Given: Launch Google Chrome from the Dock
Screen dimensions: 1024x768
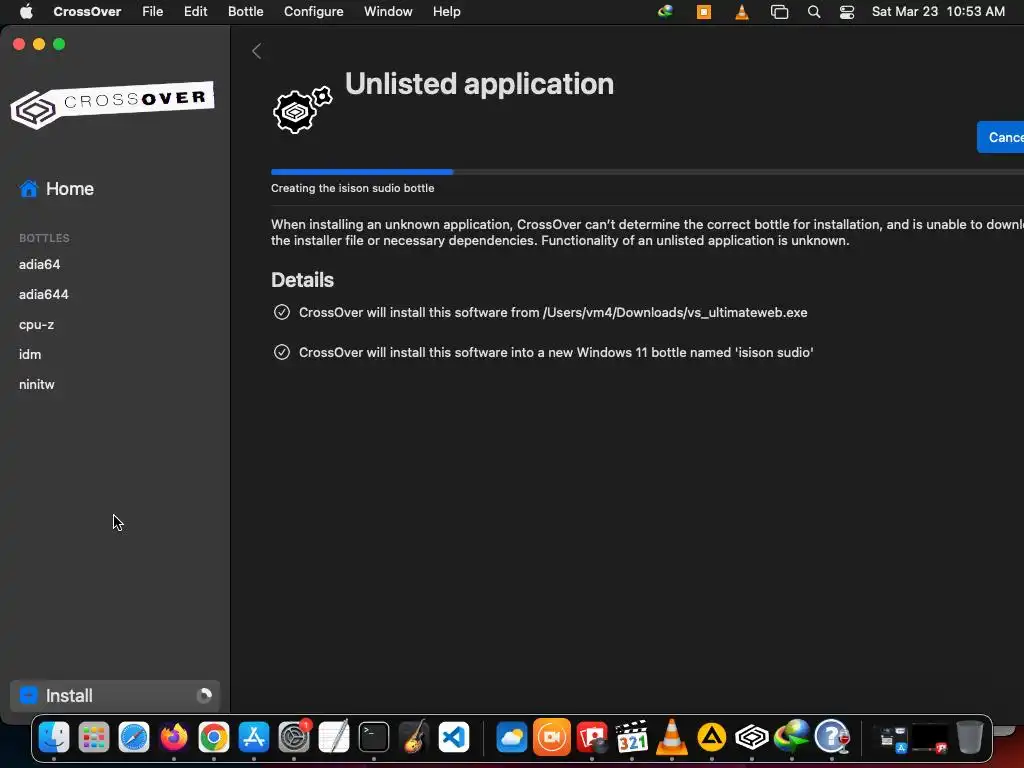Looking at the screenshot, I should click(x=214, y=738).
